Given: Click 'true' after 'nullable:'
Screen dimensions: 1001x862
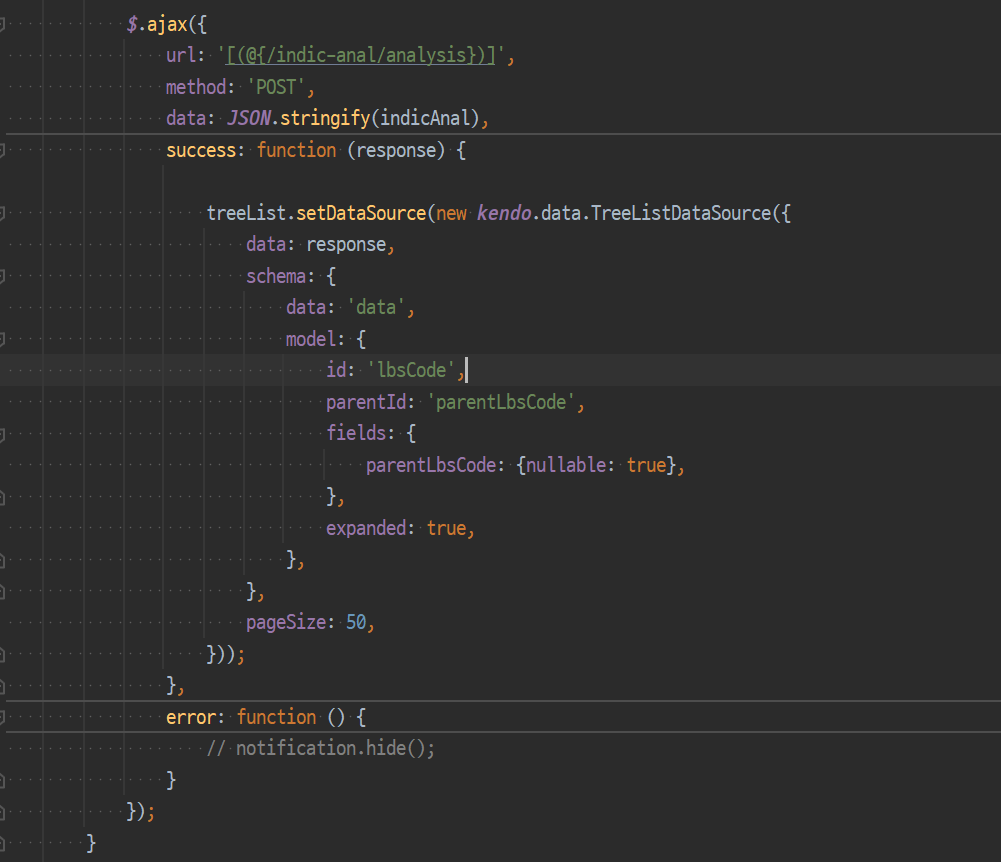Looking at the screenshot, I should pos(647,465).
